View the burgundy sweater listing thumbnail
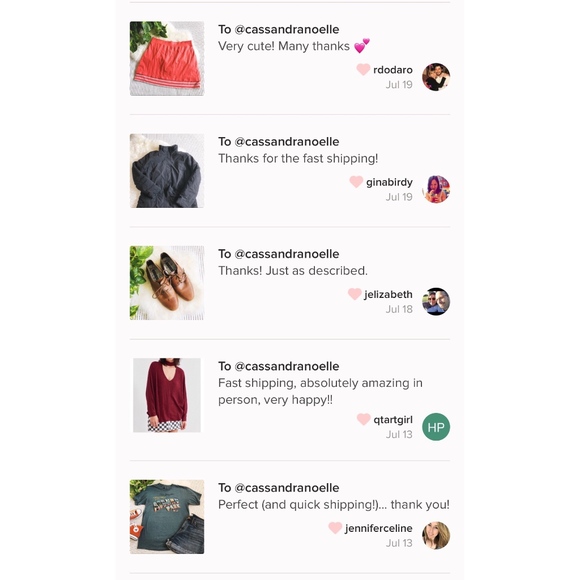The height and width of the screenshot is (580, 580). [x=167, y=395]
